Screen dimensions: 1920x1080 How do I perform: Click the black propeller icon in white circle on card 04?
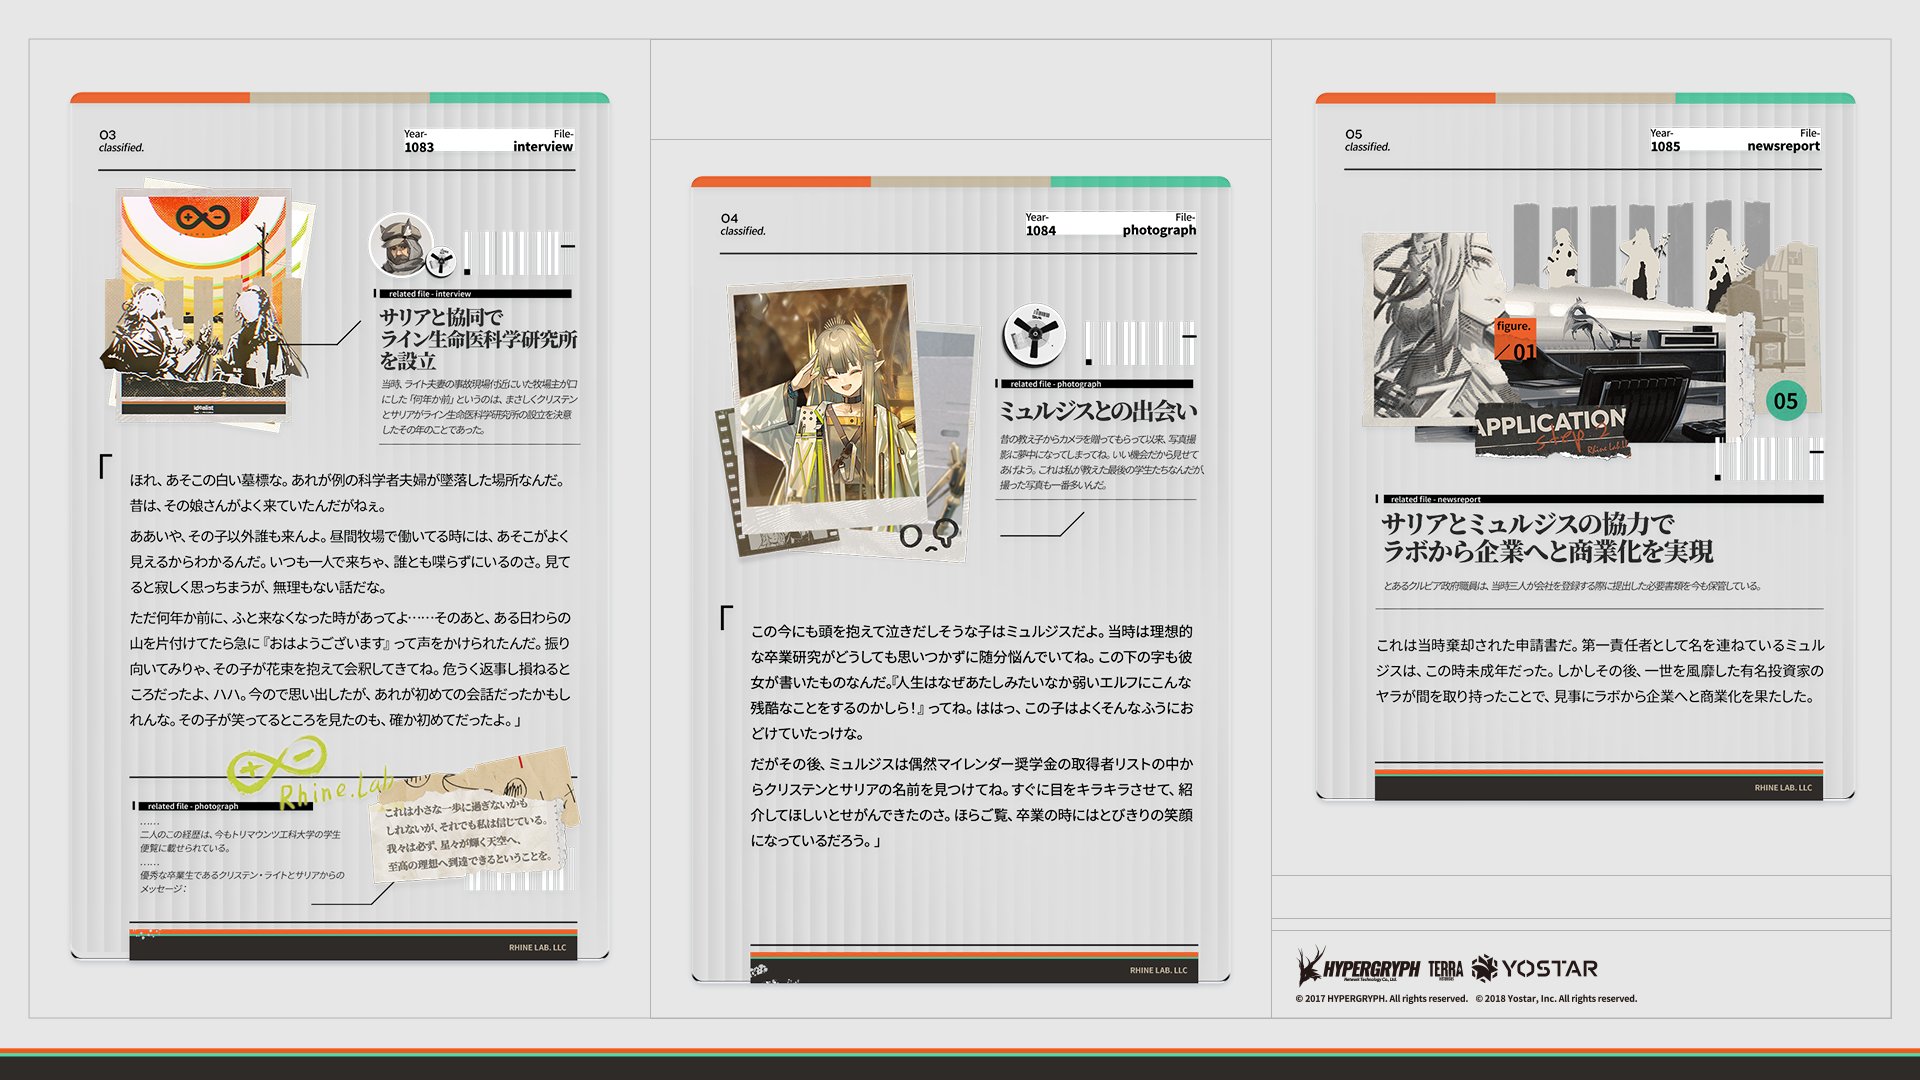click(x=1034, y=334)
